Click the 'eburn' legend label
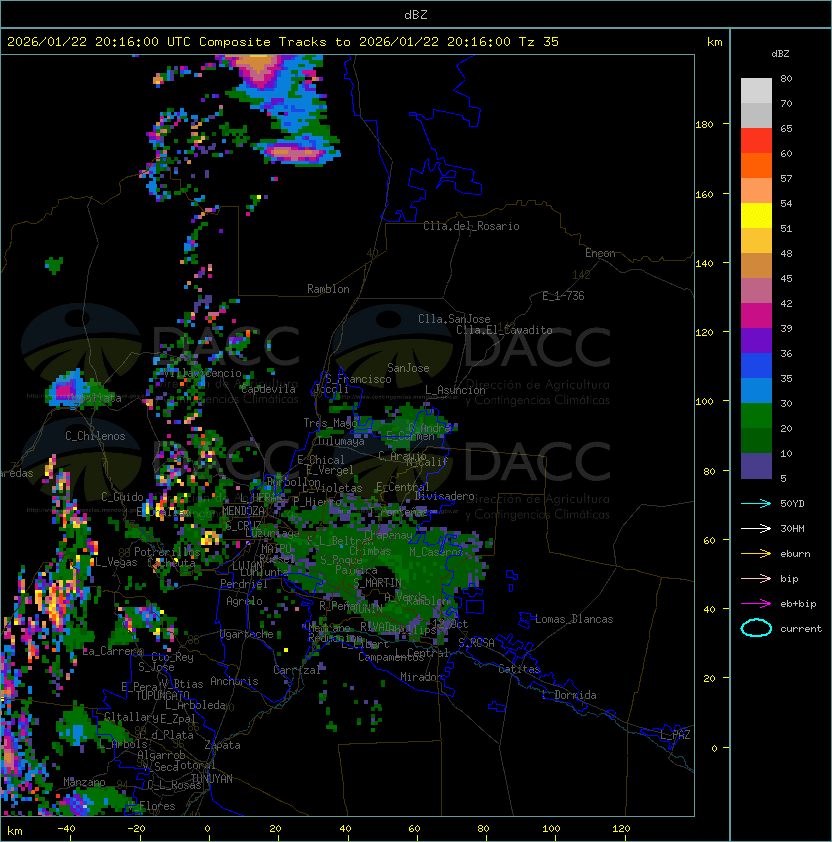This screenshot has height=842, width=832. (x=795, y=554)
